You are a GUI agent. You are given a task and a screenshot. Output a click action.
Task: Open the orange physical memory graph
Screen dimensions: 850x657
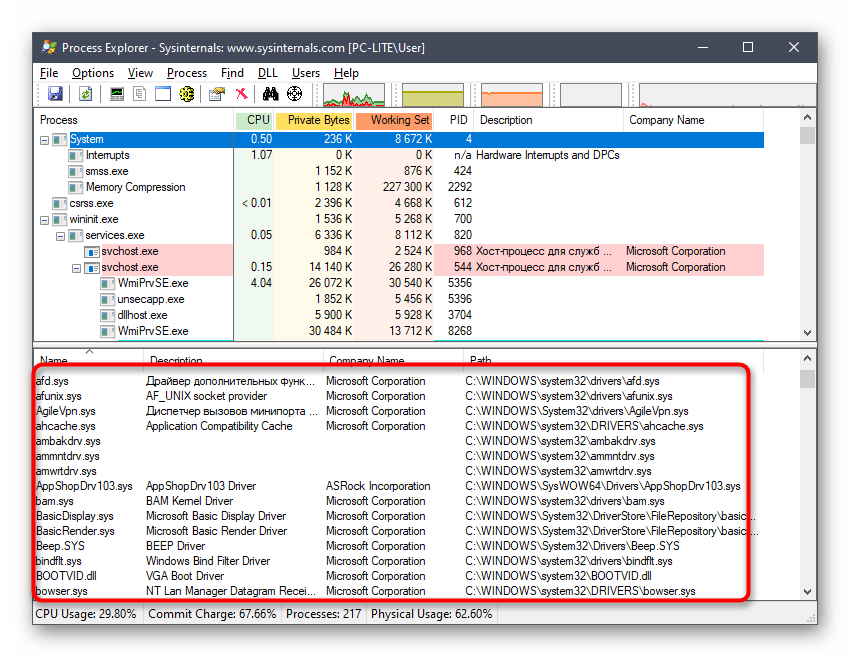pyautogui.click(x=512, y=94)
